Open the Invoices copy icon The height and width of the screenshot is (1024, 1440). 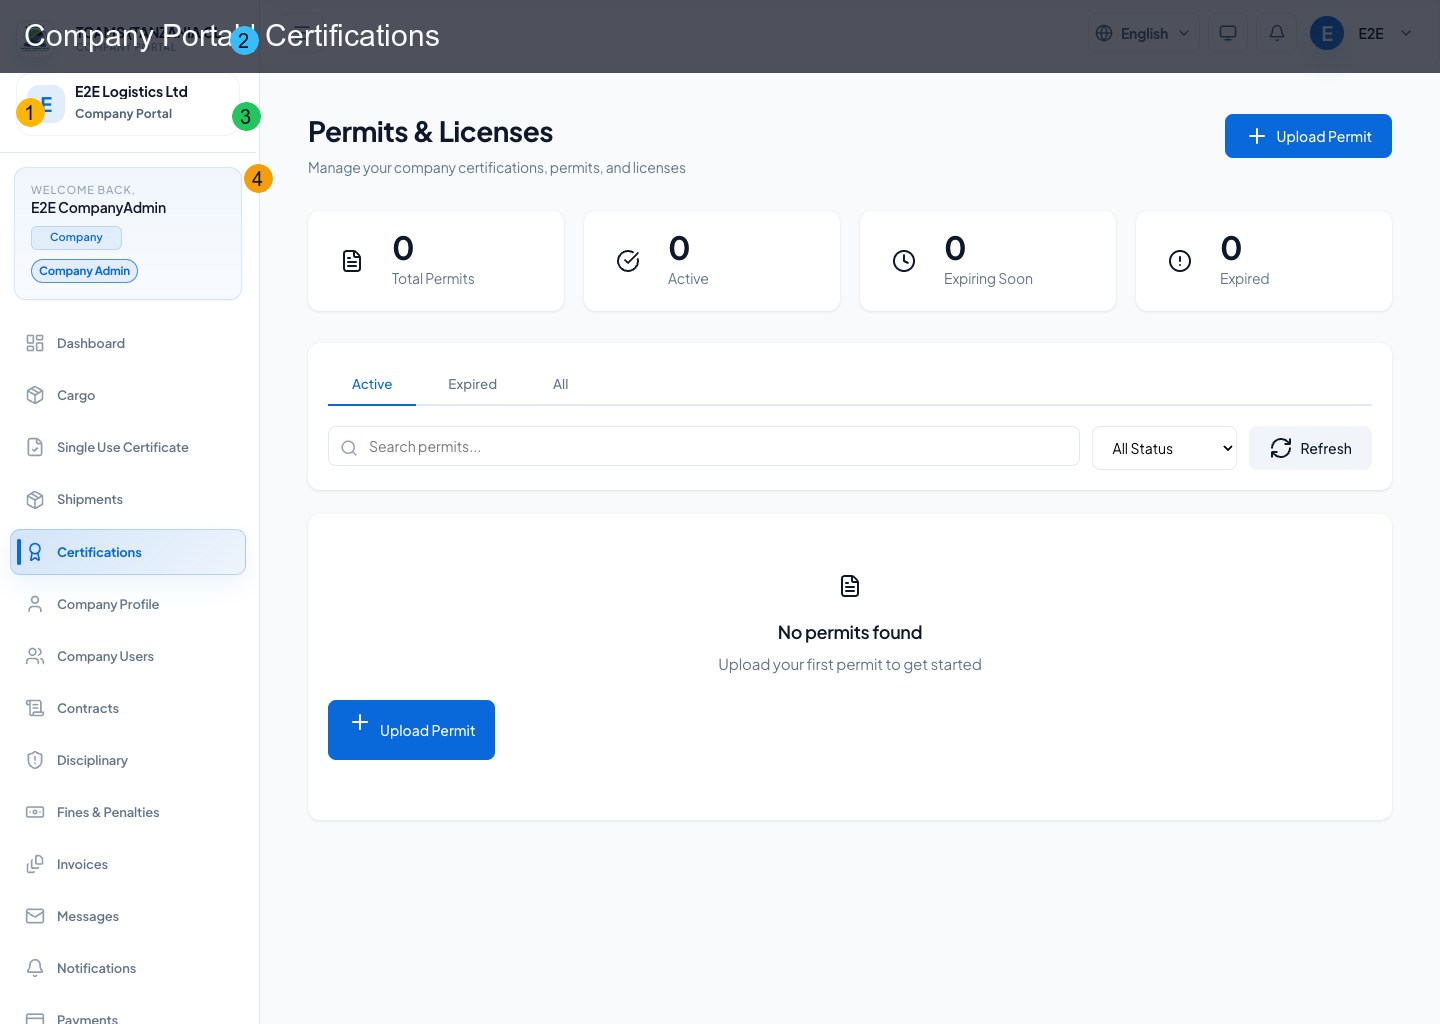pyautogui.click(x=35, y=864)
